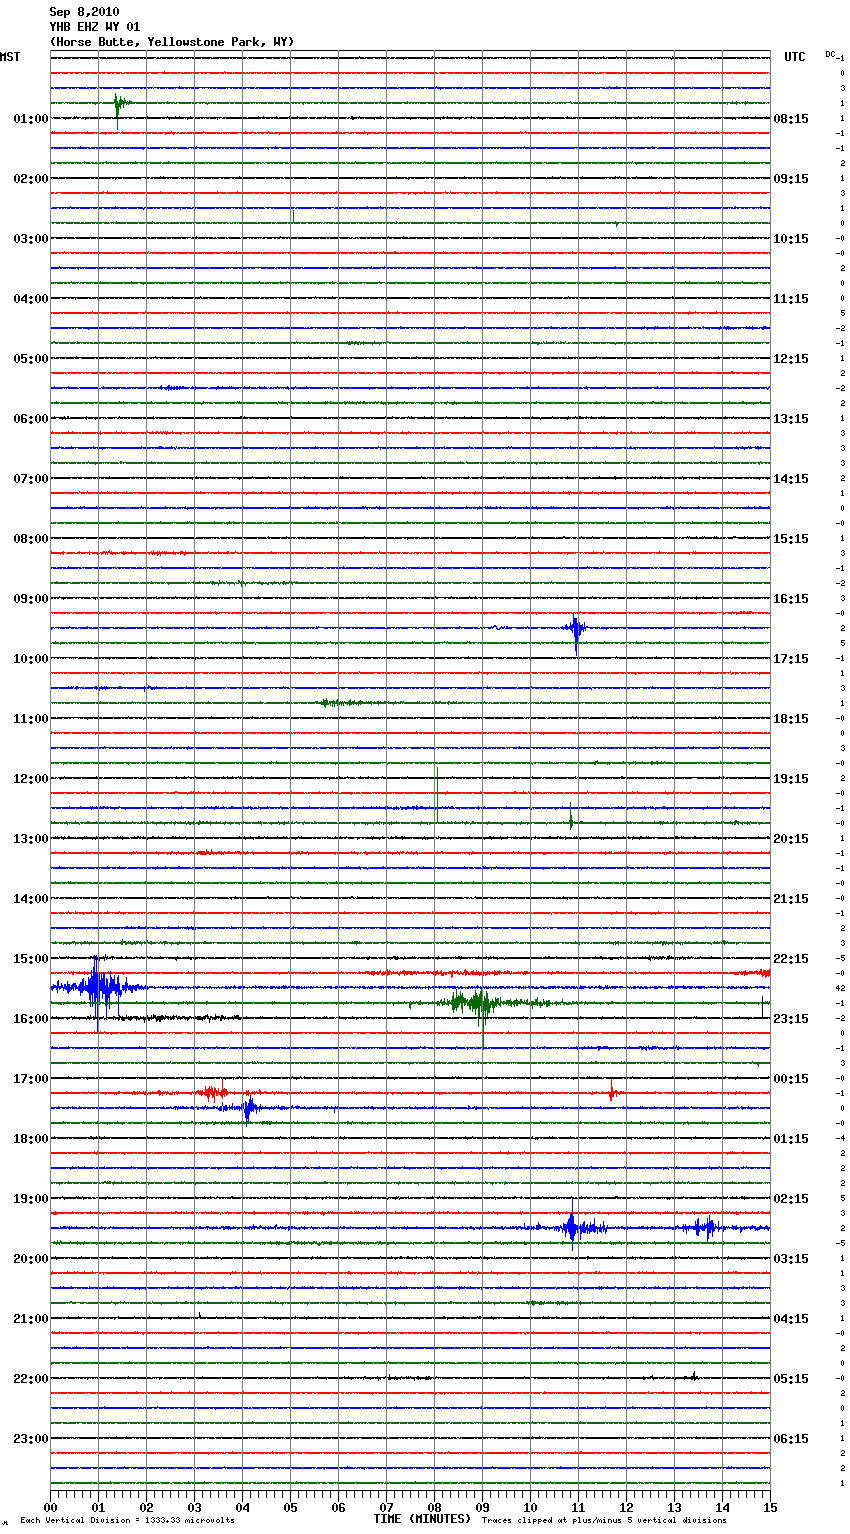Click the DC offset value 42 beside 15:30 trace
This screenshot has height=1534, width=850.
click(x=842, y=988)
